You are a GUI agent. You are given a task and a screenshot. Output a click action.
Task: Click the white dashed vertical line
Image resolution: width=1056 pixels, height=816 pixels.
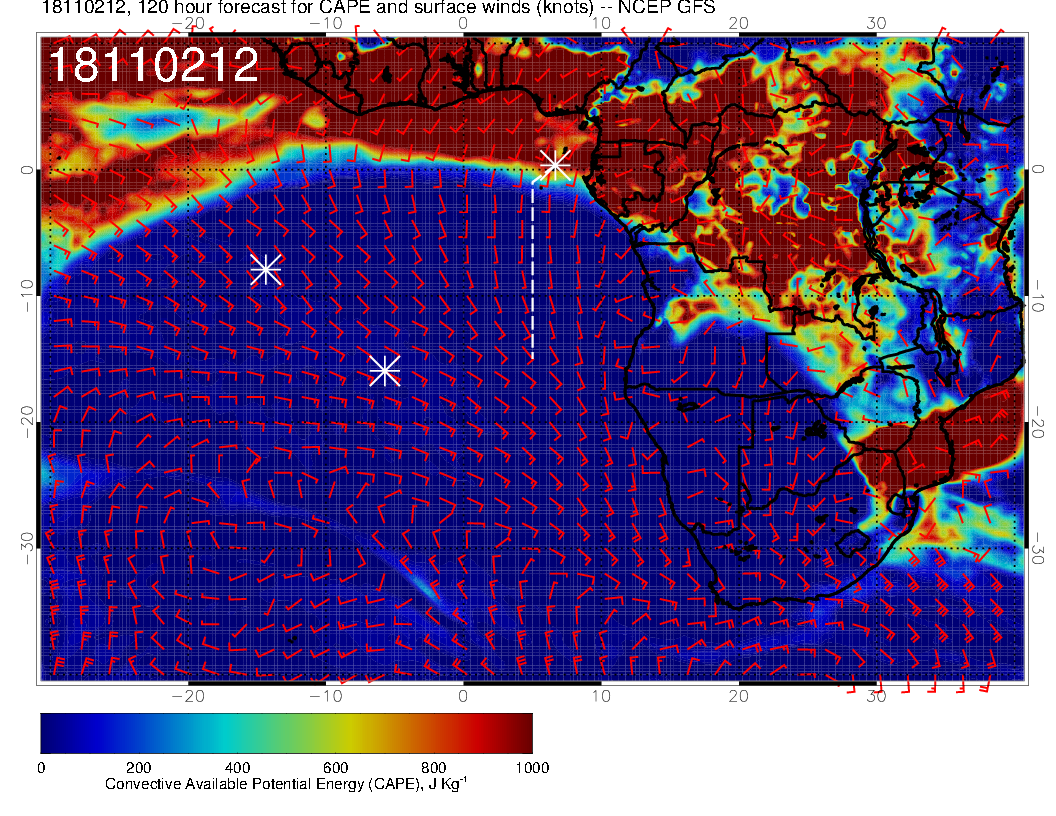pos(532,270)
